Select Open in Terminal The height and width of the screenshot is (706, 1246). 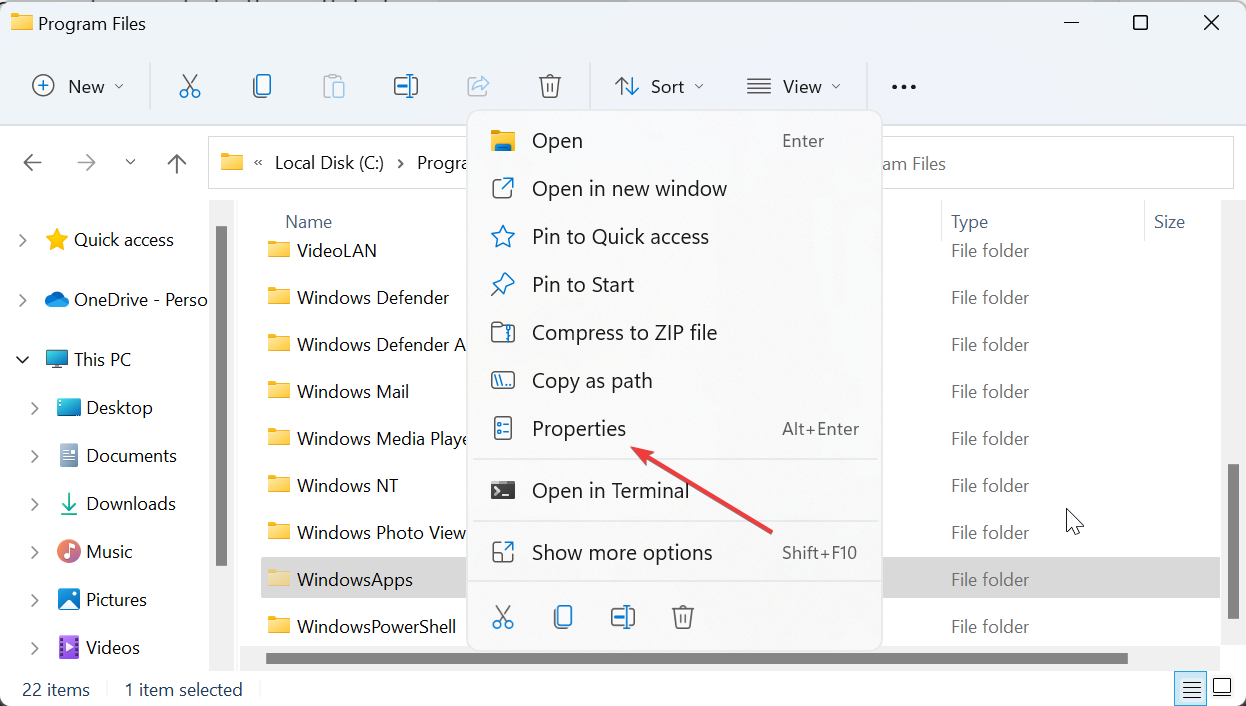(x=611, y=490)
